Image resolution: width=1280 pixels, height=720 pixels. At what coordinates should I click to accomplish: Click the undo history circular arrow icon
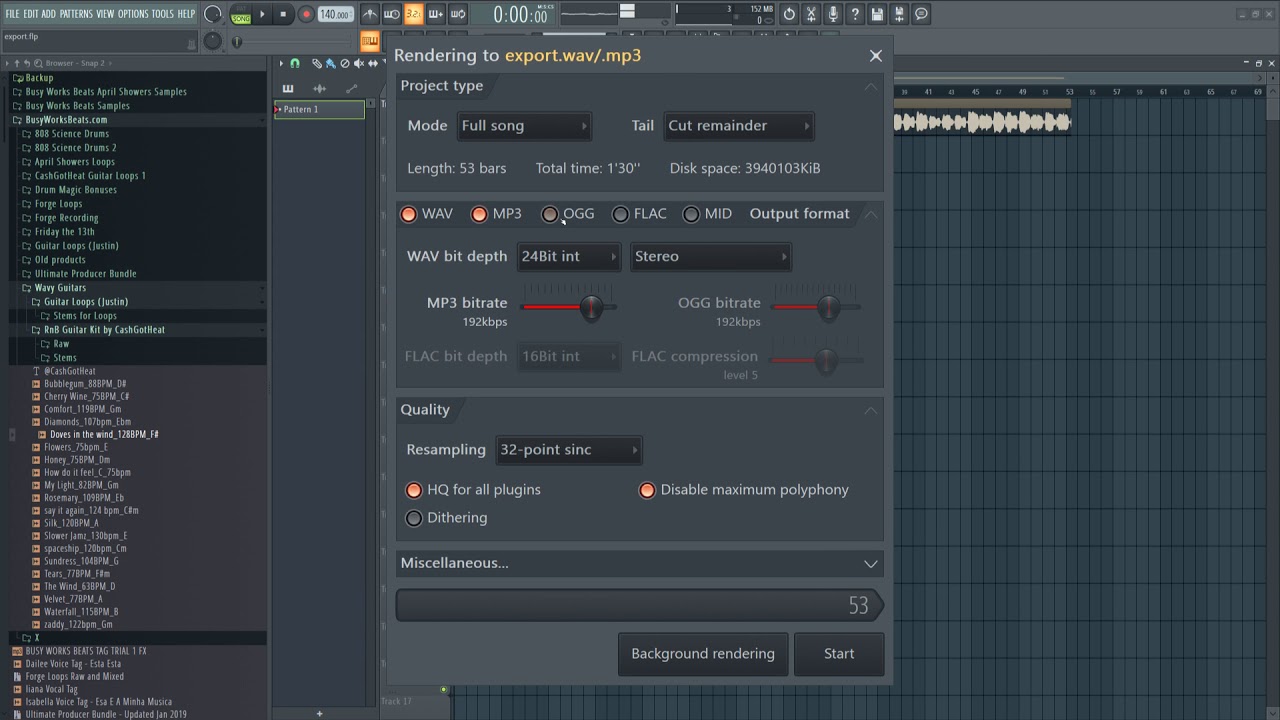[789, 14]
